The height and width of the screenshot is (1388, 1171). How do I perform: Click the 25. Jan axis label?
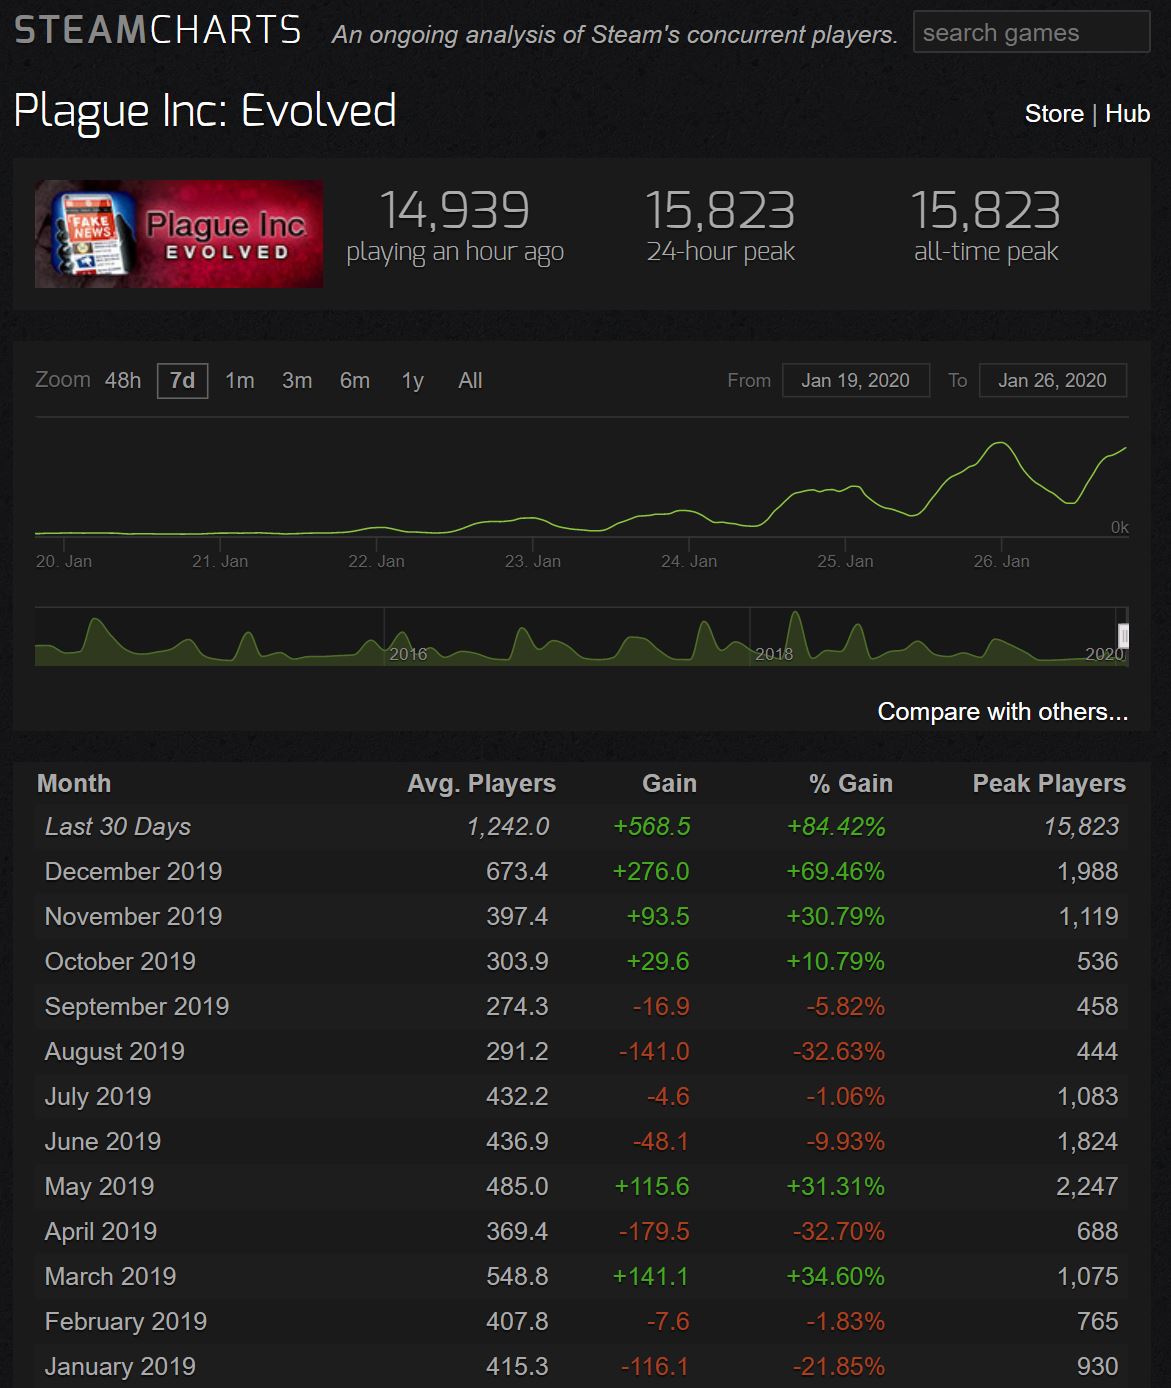tap(845, 561)
